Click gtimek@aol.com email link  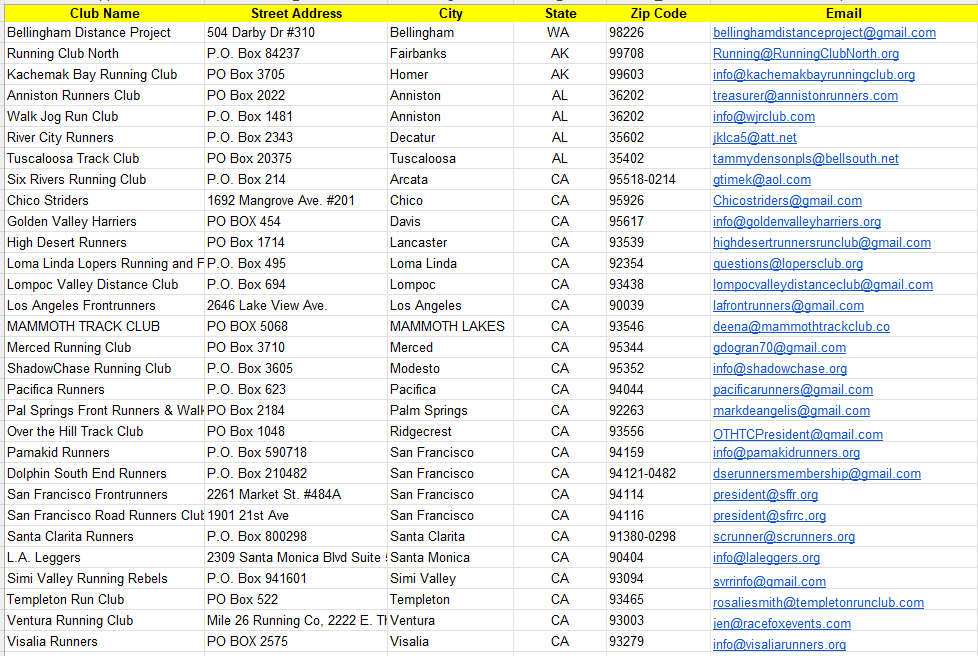[762, 180]
